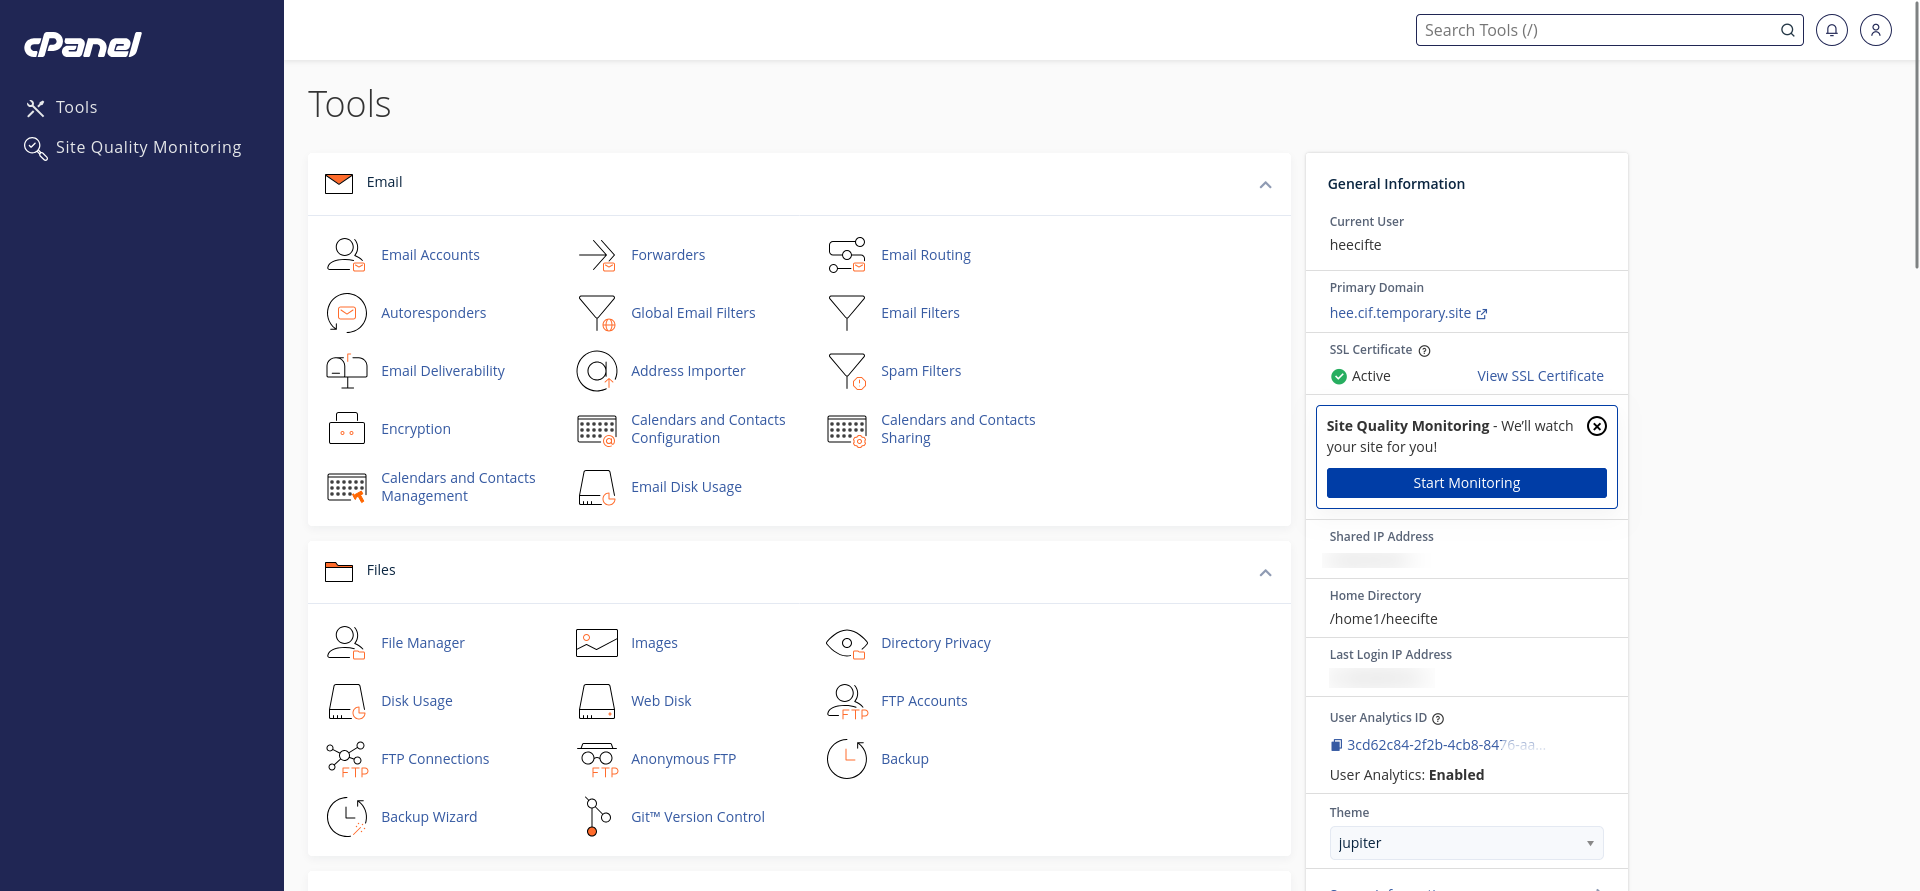Open the Email Accounts link

[x=430, y=255]
